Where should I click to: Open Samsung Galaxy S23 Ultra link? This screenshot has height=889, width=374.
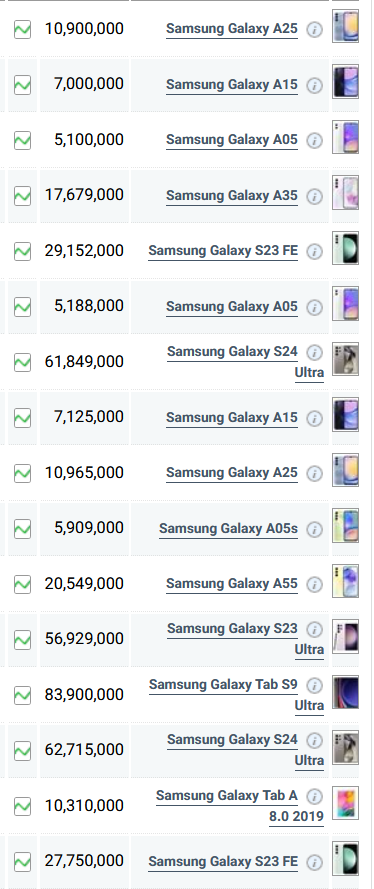245,639
